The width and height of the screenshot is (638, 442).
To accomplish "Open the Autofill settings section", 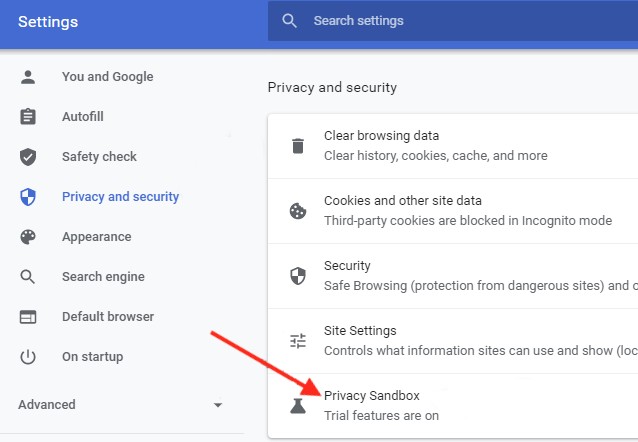I will [x=83, y=116].
